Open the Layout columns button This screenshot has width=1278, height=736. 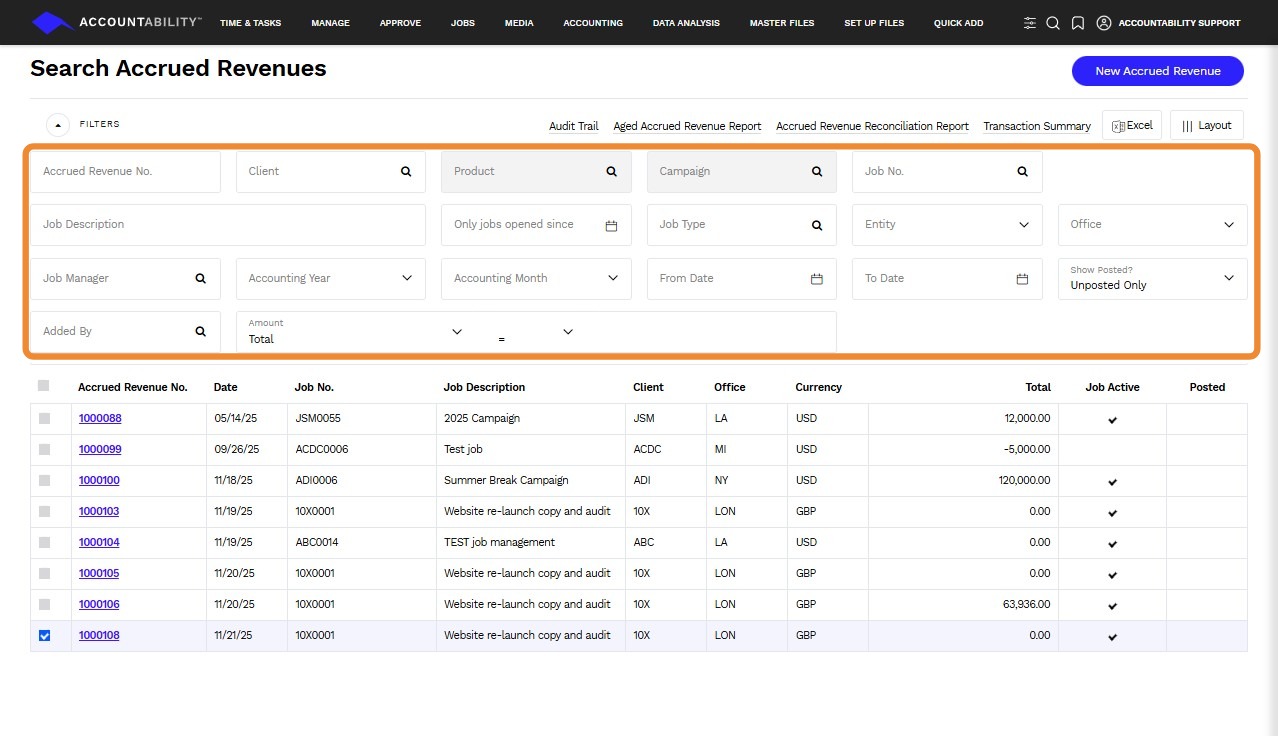pos(1207,125)
